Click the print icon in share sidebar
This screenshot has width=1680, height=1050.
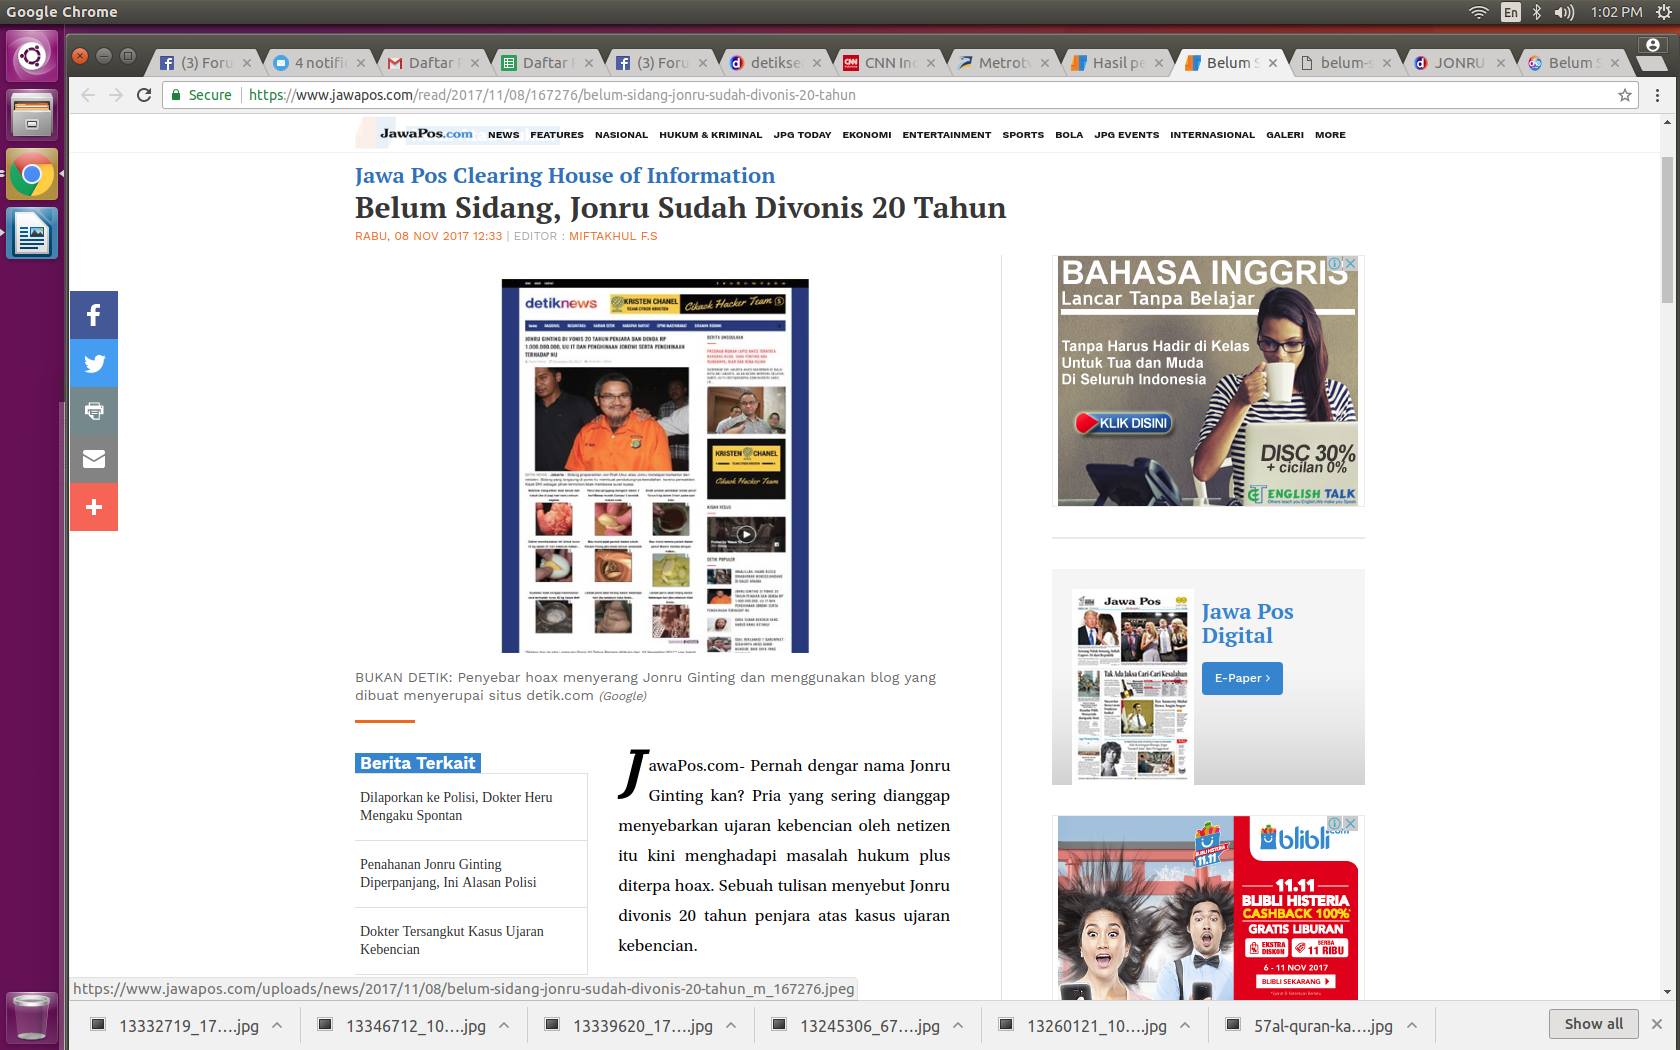[94, 411]
